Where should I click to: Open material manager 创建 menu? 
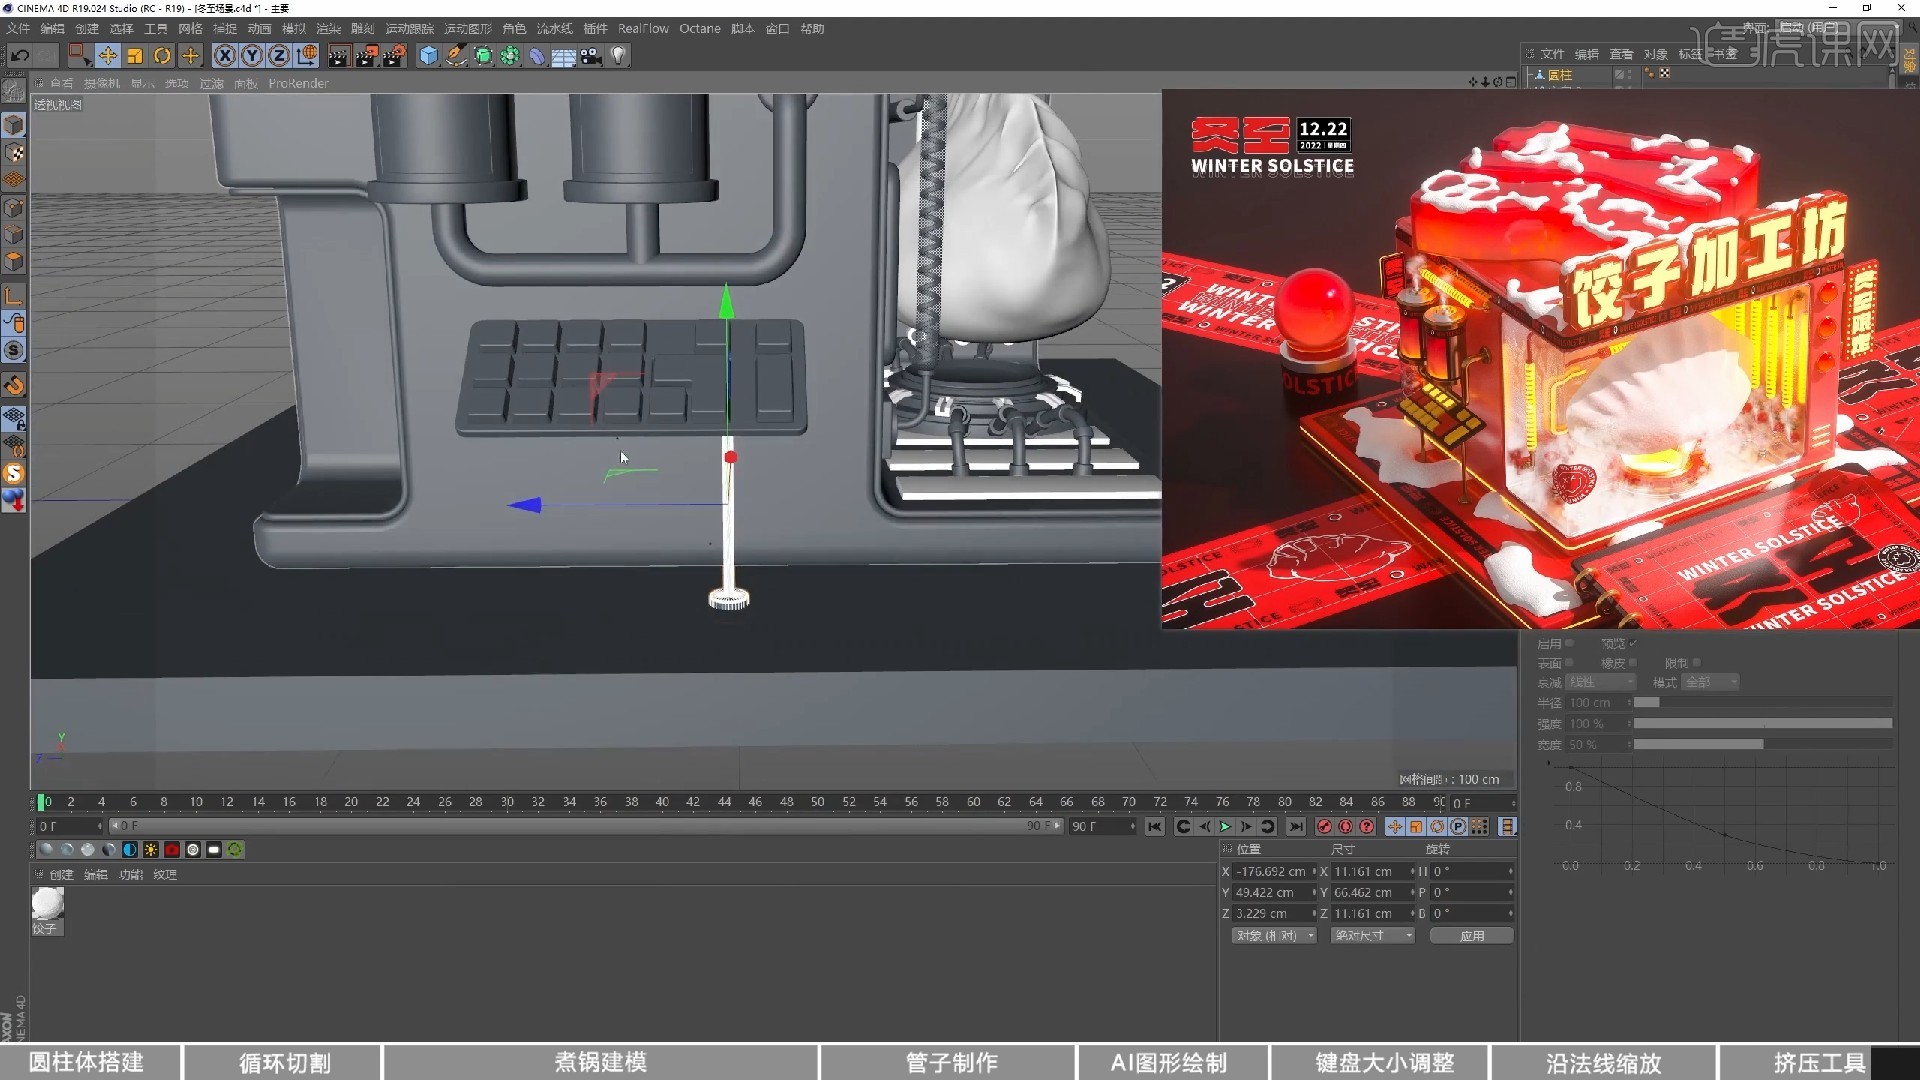(x=62, y=875)
